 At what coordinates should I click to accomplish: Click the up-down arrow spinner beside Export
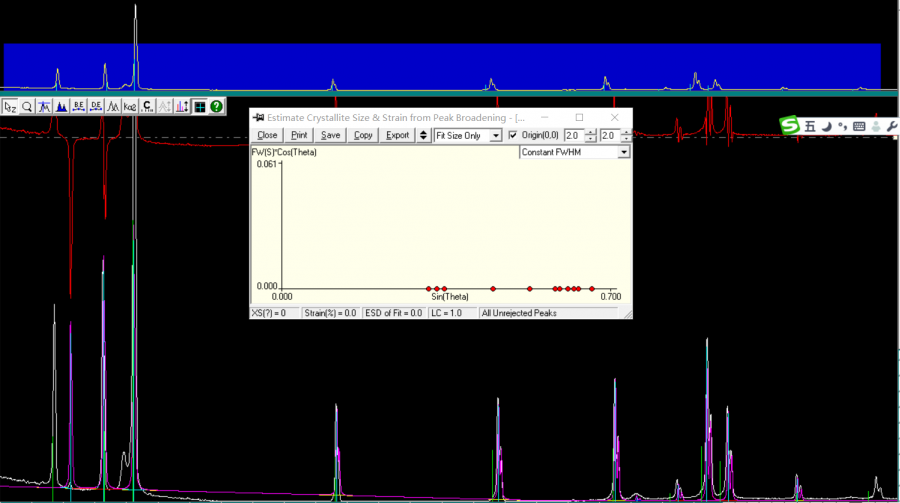423,135
